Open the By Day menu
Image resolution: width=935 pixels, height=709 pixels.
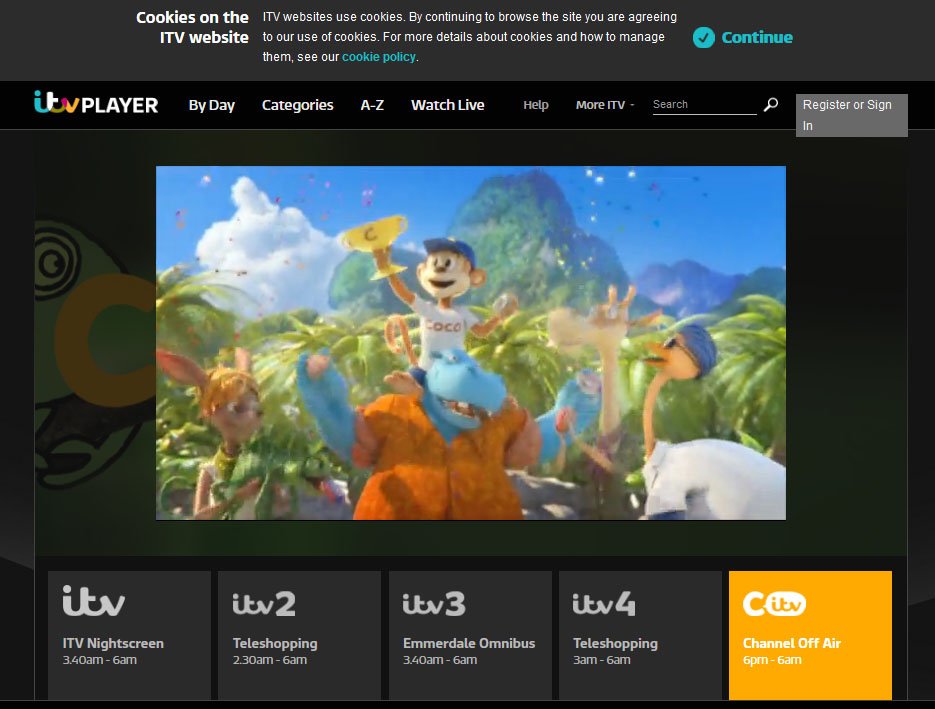[212, 105]
